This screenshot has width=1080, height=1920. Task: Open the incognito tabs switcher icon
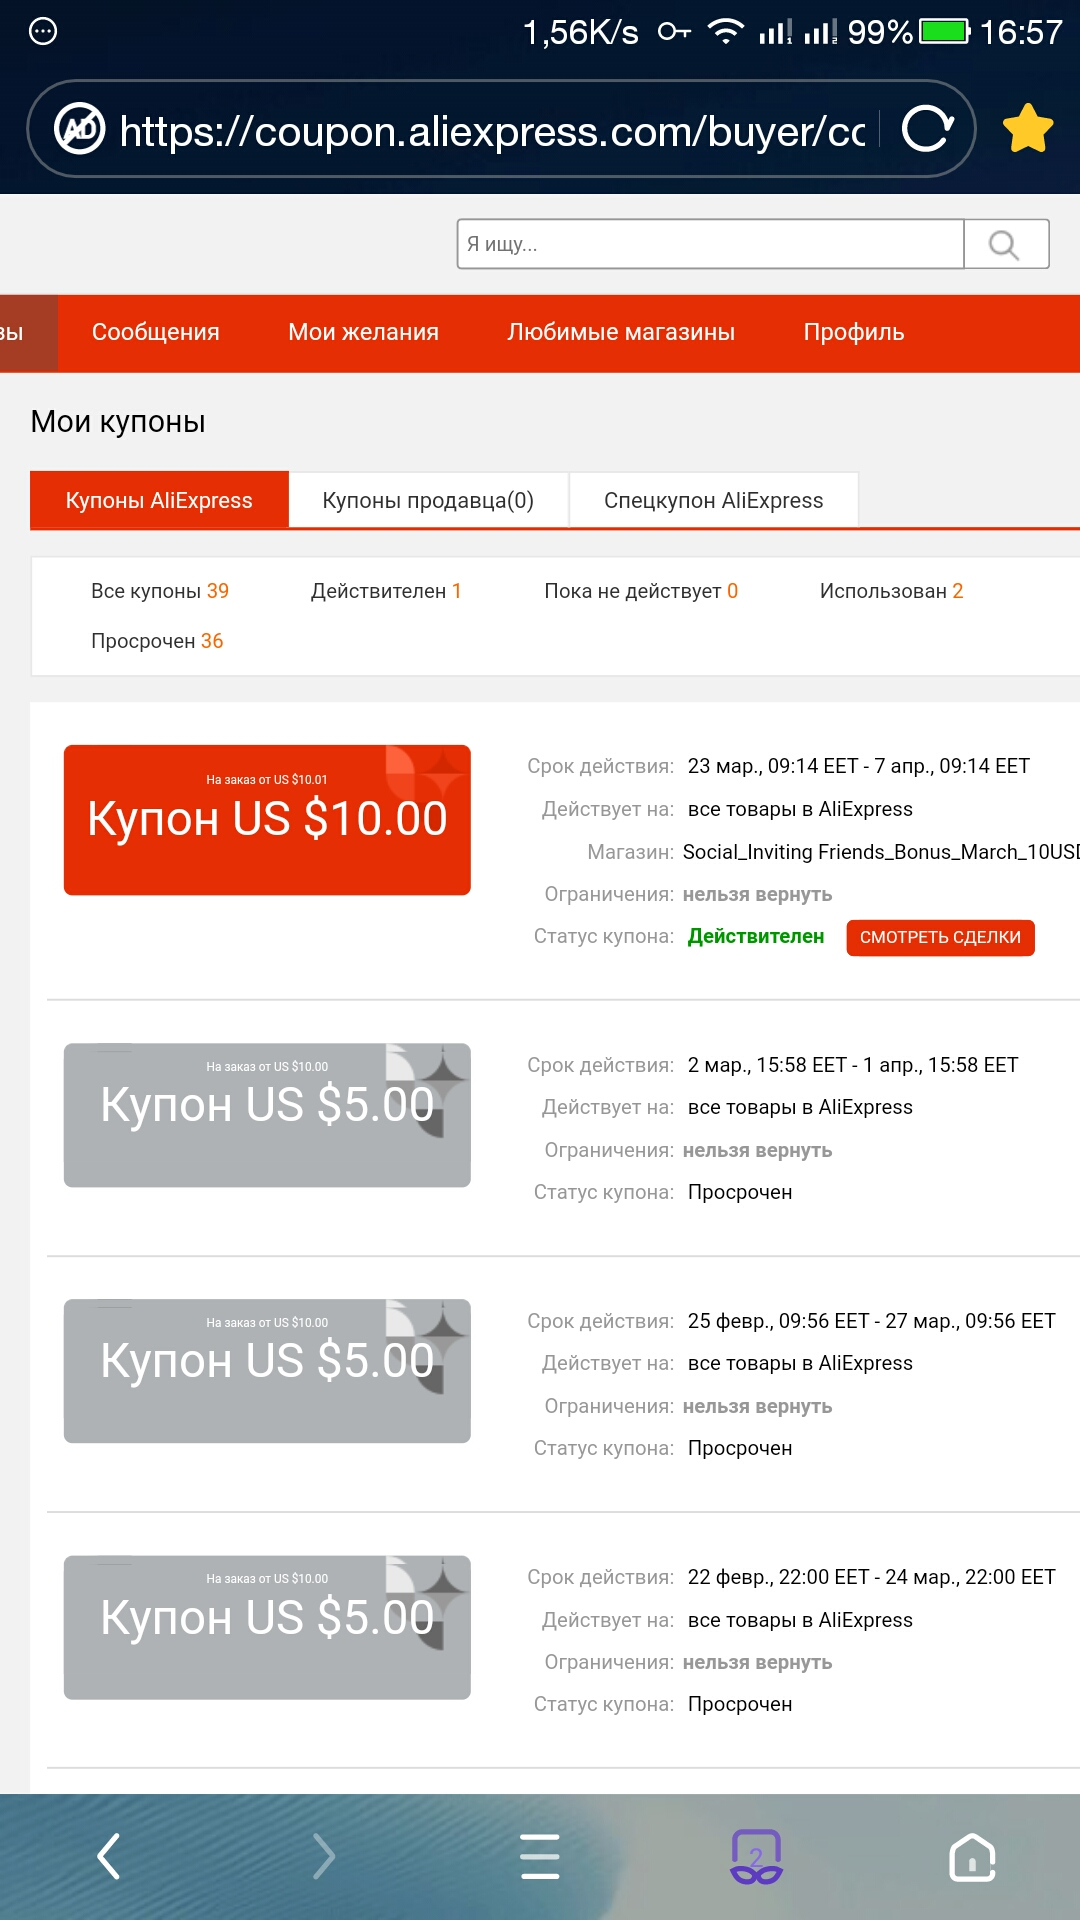pyautogui.click(x=756, y=1857)
